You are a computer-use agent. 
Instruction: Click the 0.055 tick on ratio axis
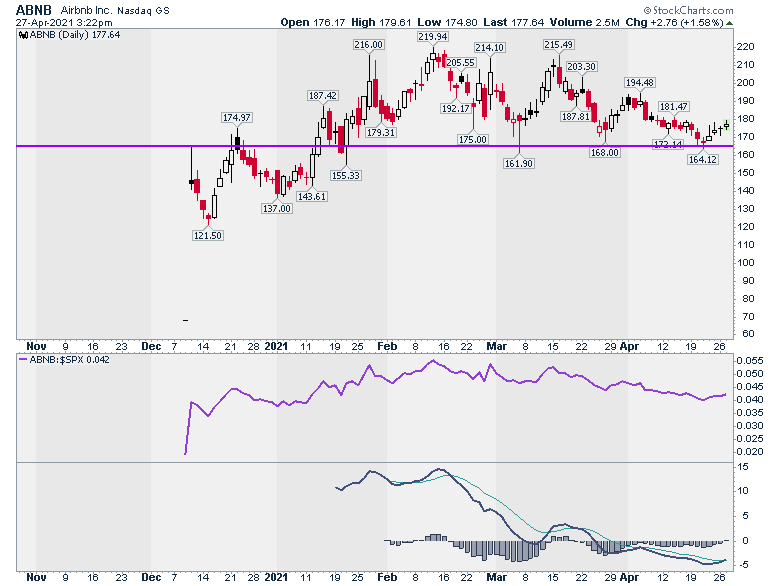(750, 361)
